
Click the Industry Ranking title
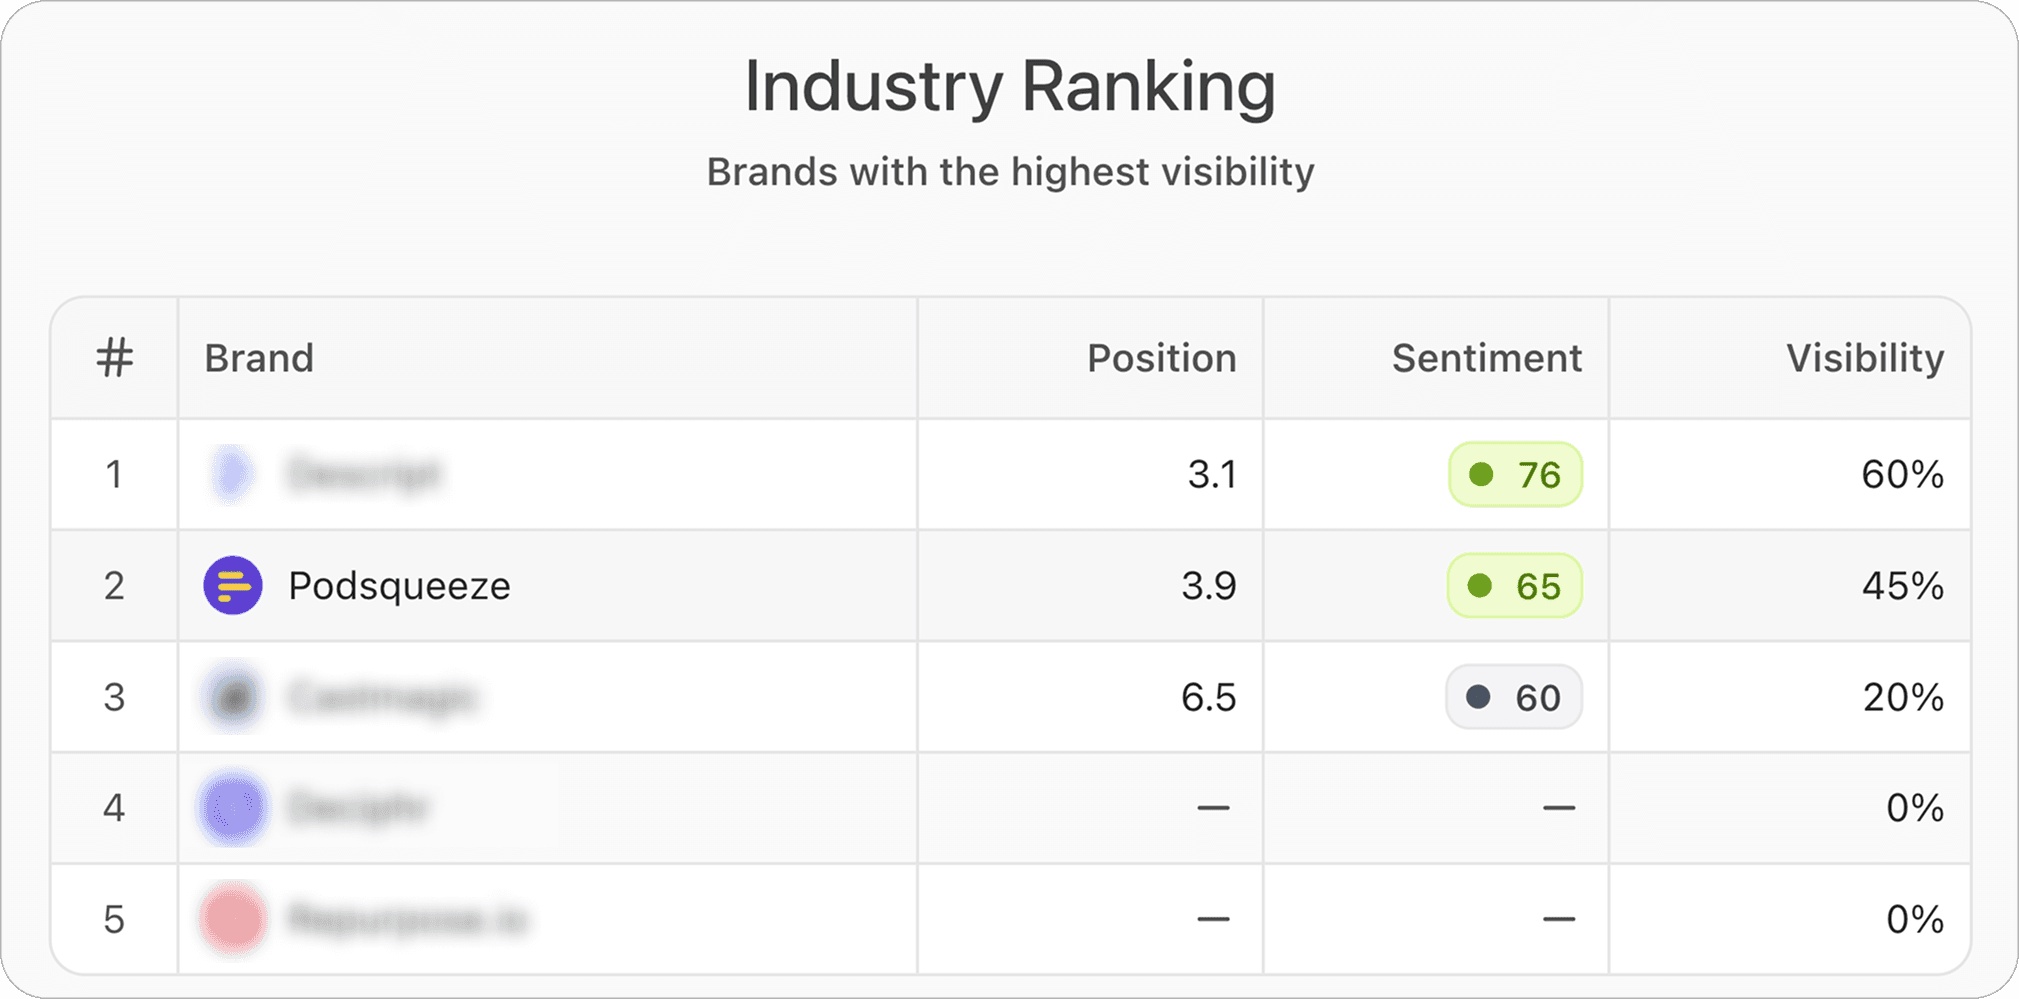[x=1009, y=87]
